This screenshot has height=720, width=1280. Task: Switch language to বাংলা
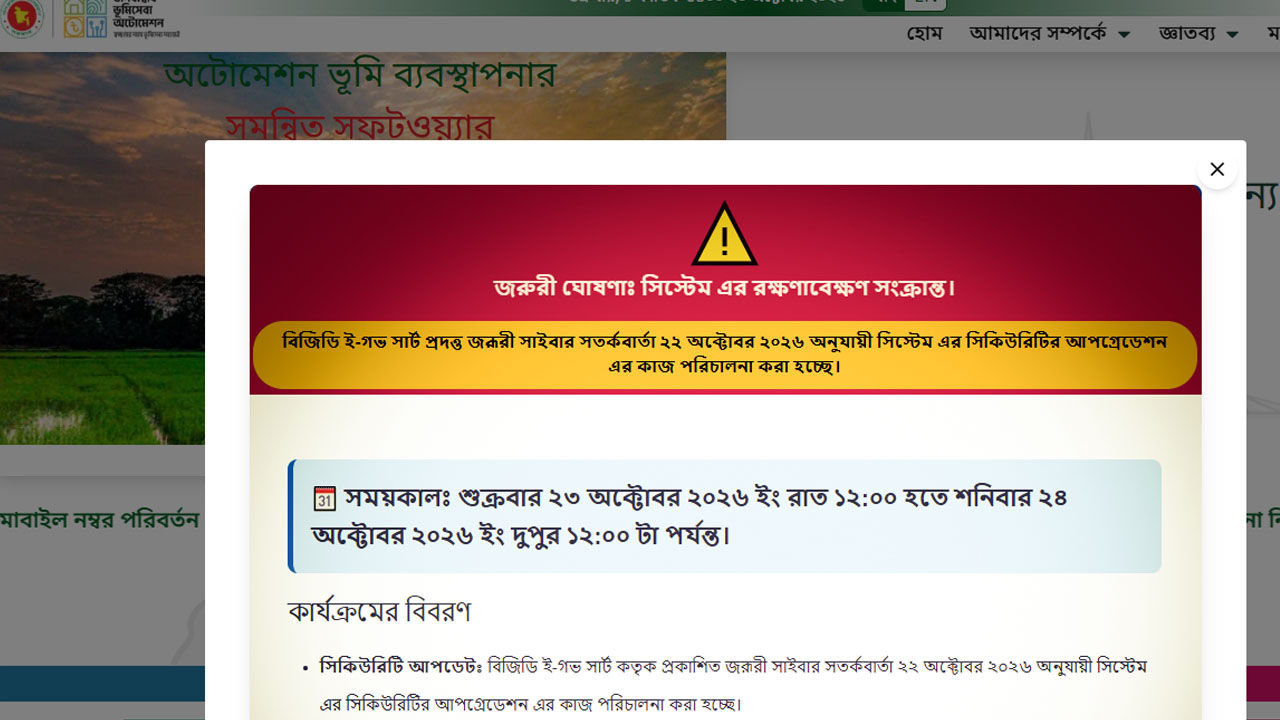[x=884, y=3]
